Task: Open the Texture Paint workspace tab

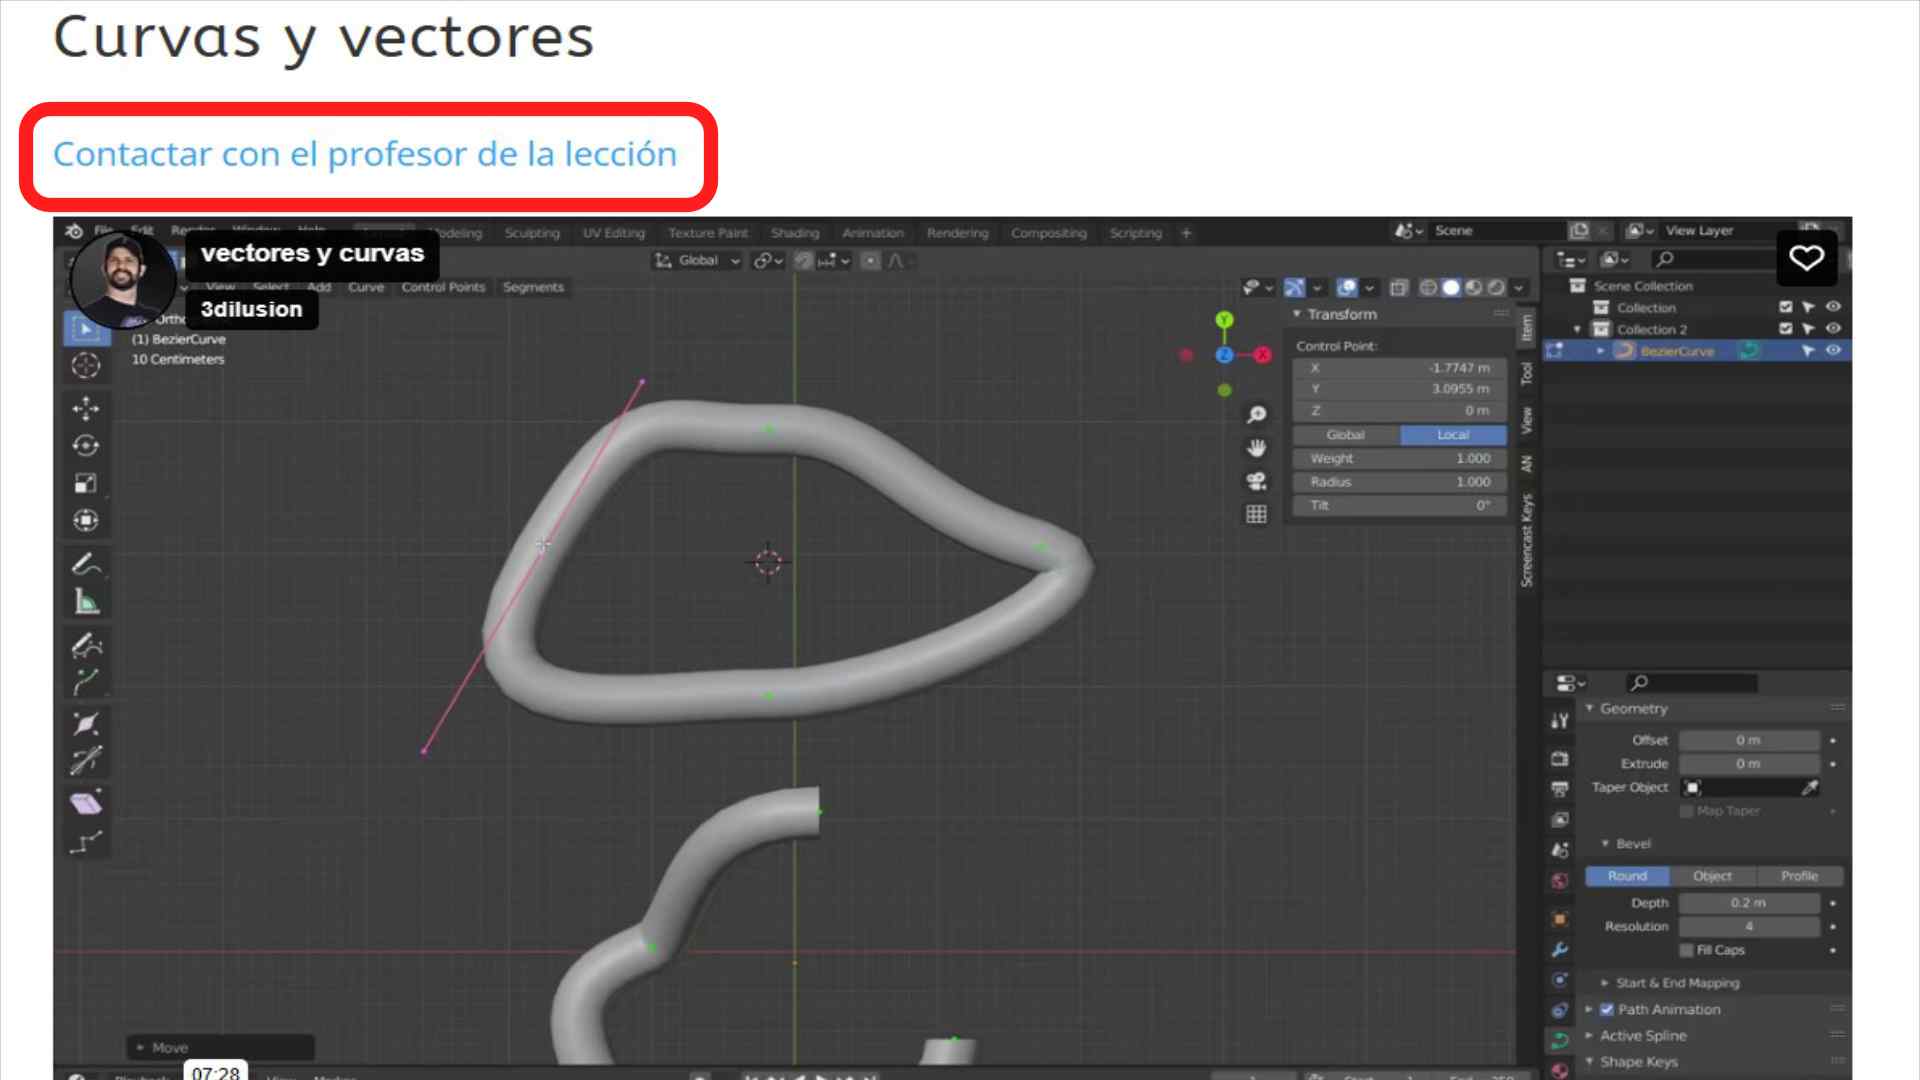Action: [708, 233]
